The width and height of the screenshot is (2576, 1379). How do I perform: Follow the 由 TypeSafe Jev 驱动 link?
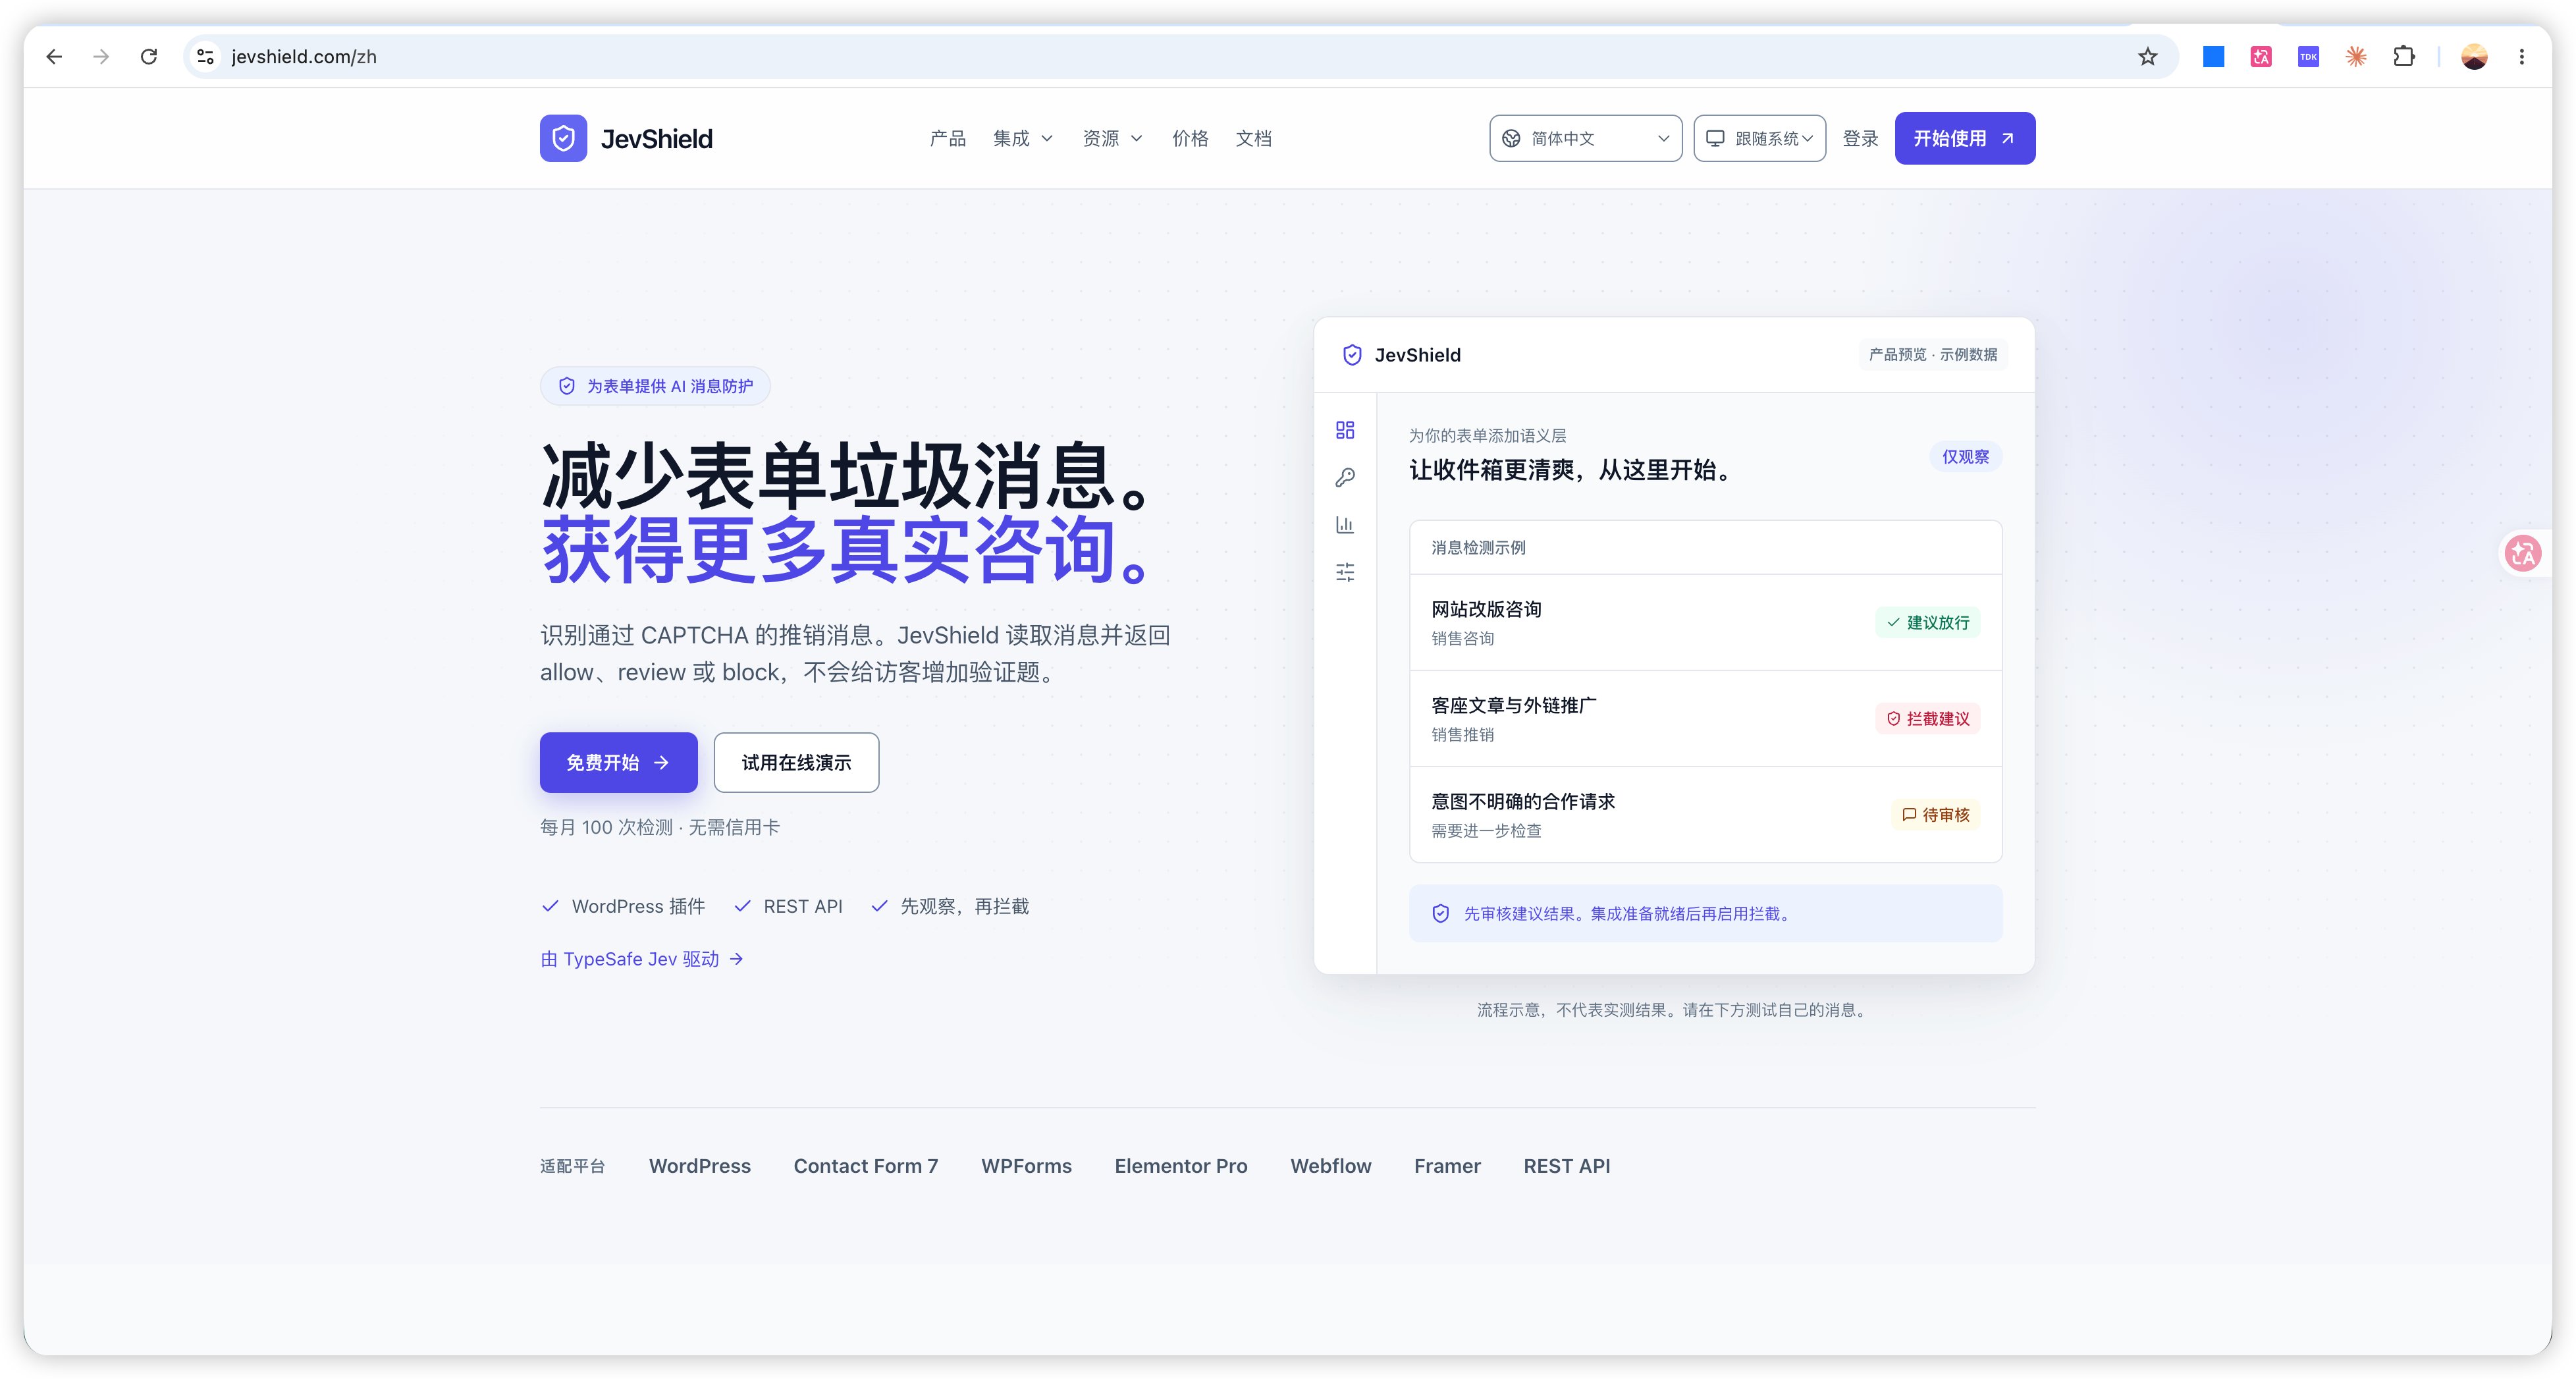[x=642, y=959]
